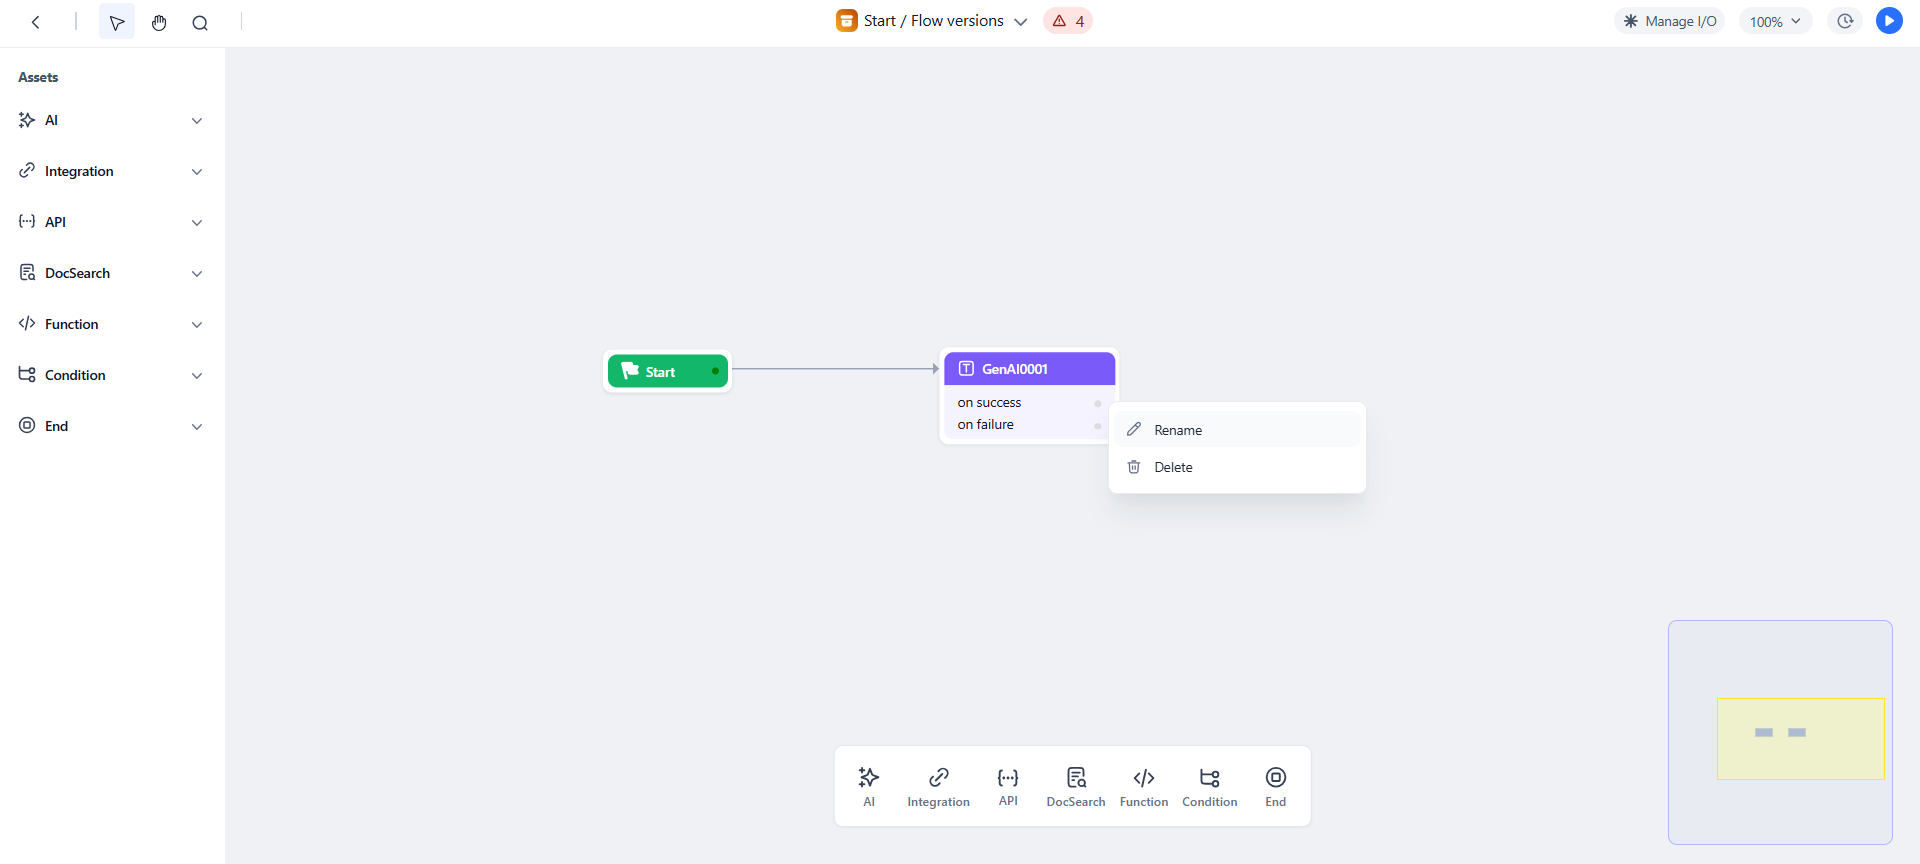Select the cursor pointer tool
1920x864 pixels.
click(x=117, y=22)
